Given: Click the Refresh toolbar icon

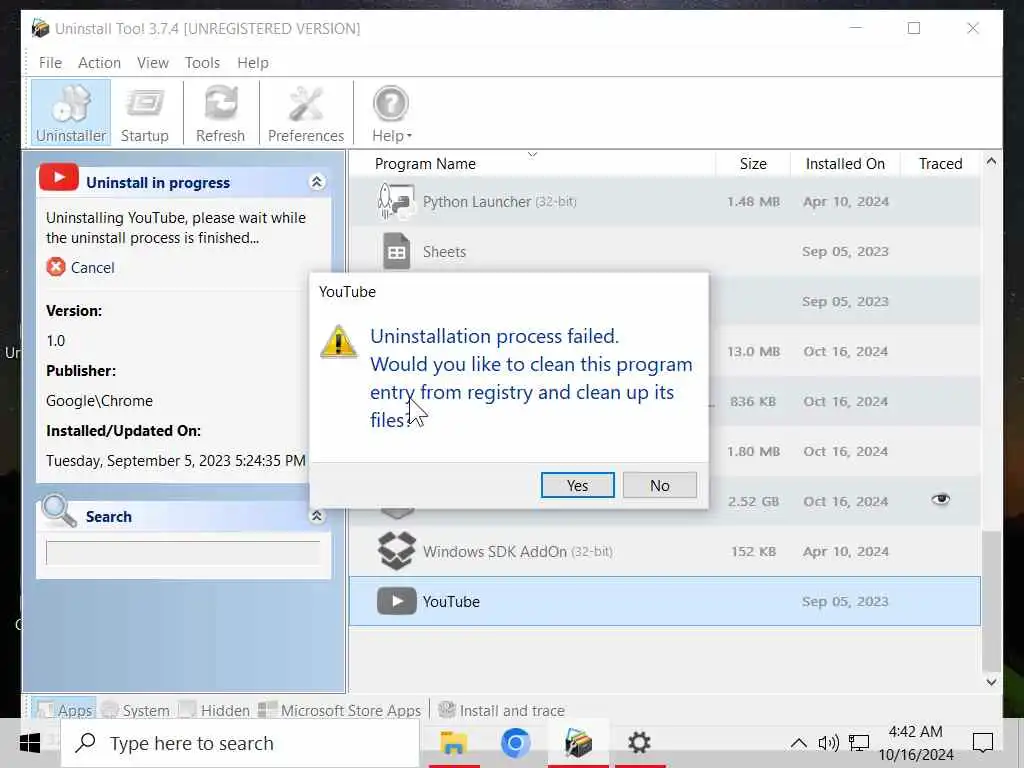Looking at the screenshot, I should click(220, 112).
